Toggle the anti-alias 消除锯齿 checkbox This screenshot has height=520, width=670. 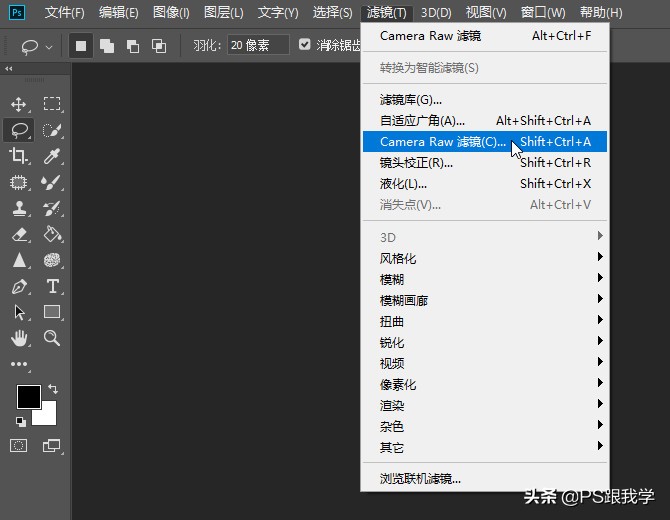(x=305, y=44)
